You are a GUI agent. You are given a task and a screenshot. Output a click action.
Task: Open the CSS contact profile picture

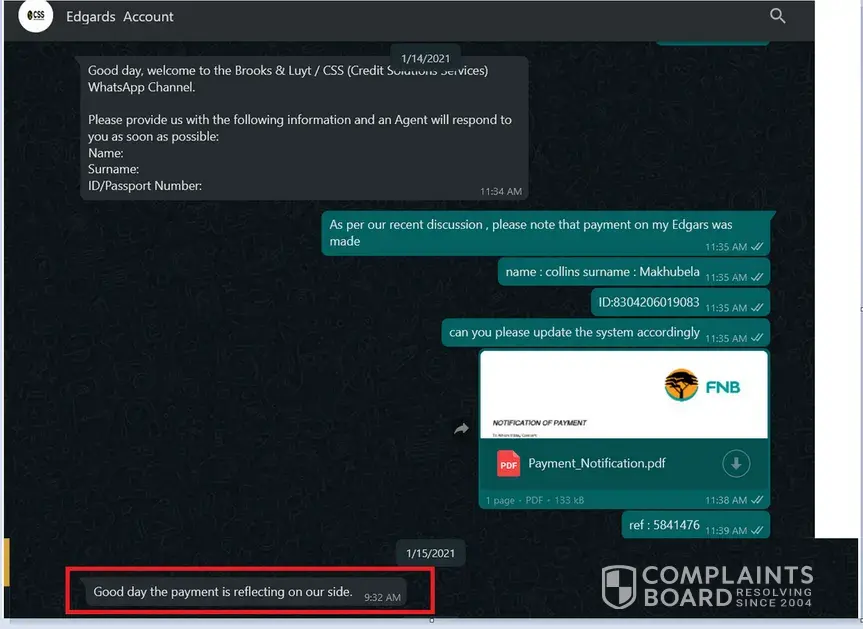coord(36,15)
